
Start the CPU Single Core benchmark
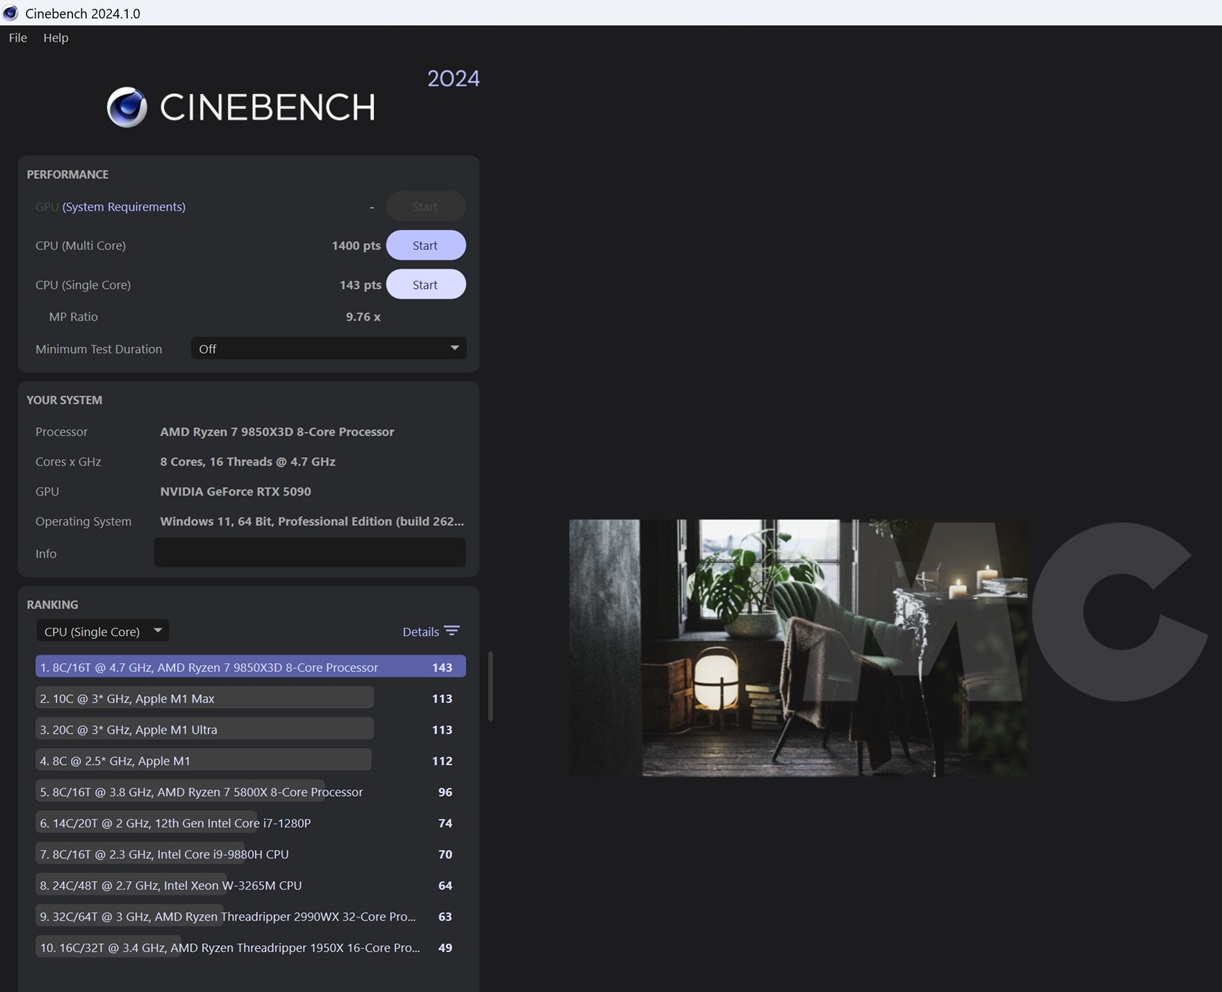pyautogui.click(x=425, y=285)
